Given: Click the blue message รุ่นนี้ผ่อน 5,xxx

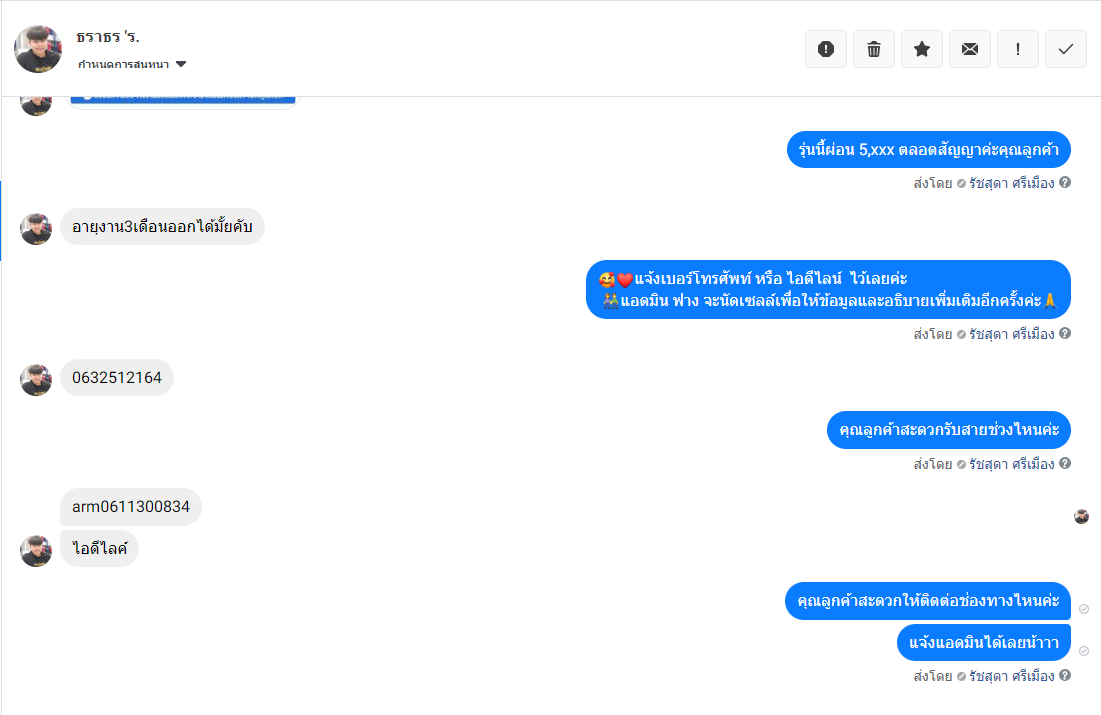Looking at the screenshot, I should [x=928, y=150].
